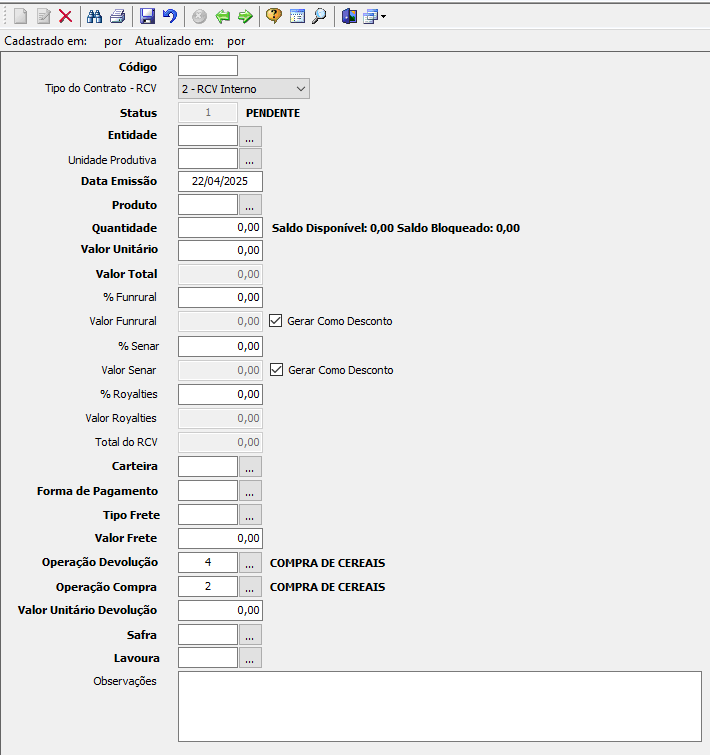
Task: Click the red X delete icon
Action: click(x=65, y=16)
